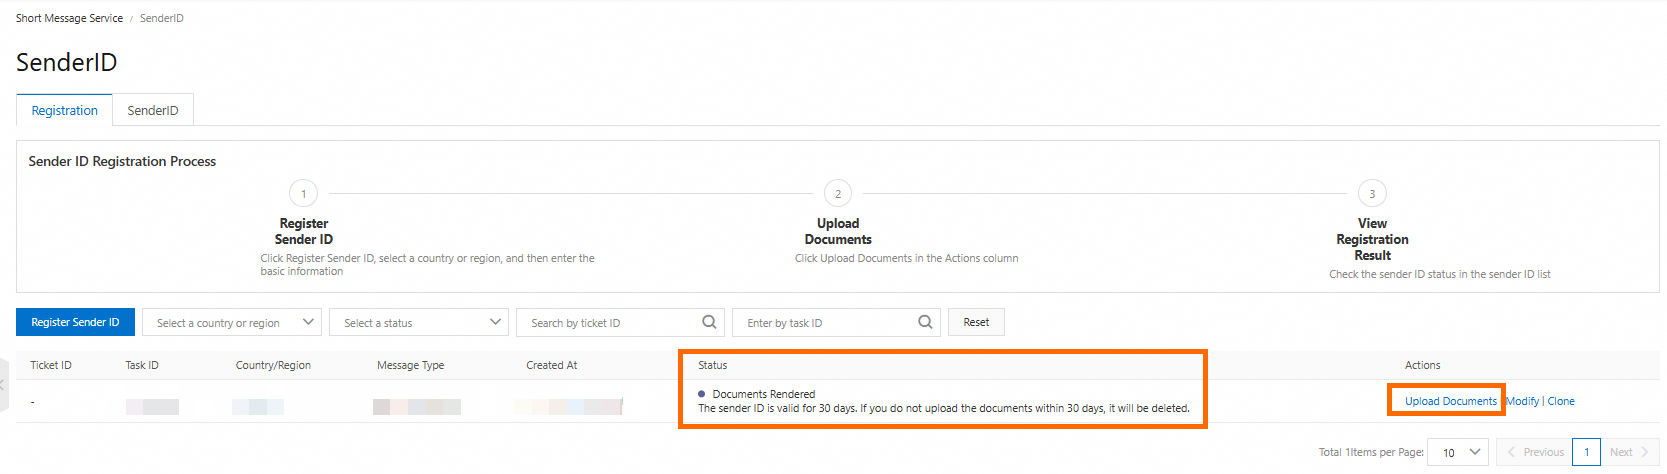Open the Registration tab

pyautogui.click(x=65, y=110)
